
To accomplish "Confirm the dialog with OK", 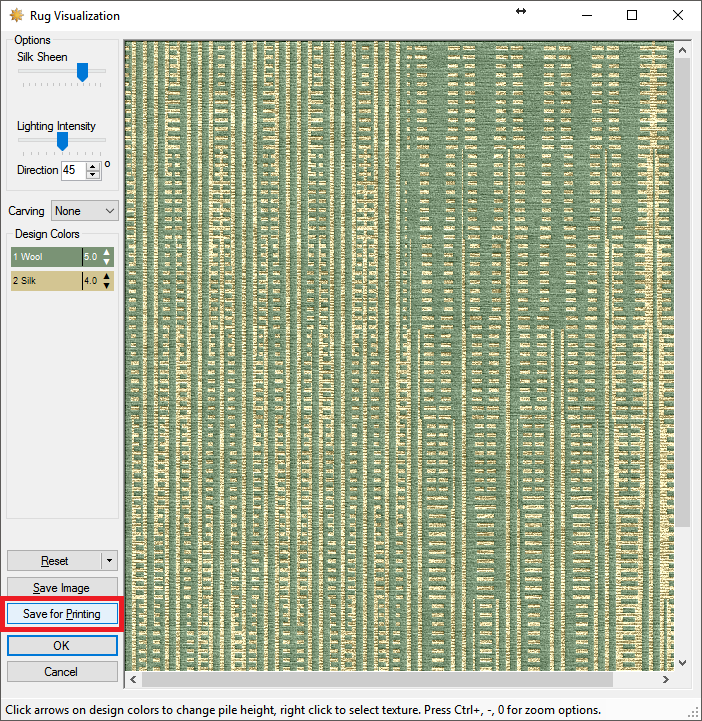I will 62,646.
